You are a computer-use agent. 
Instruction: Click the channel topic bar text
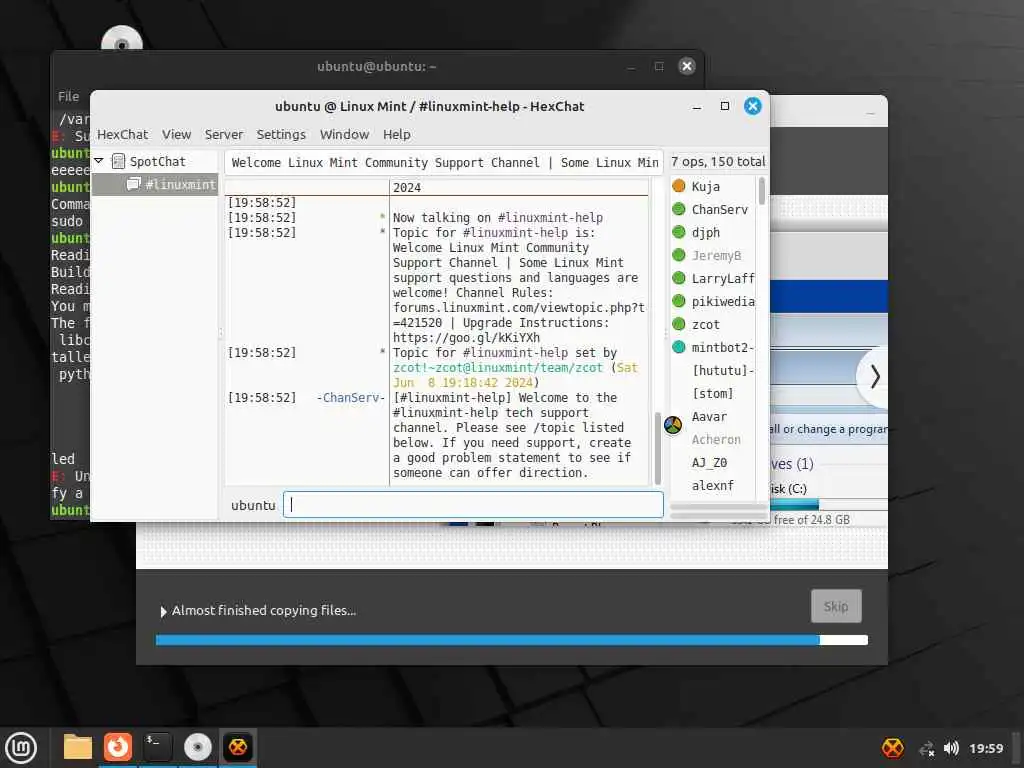444,163
